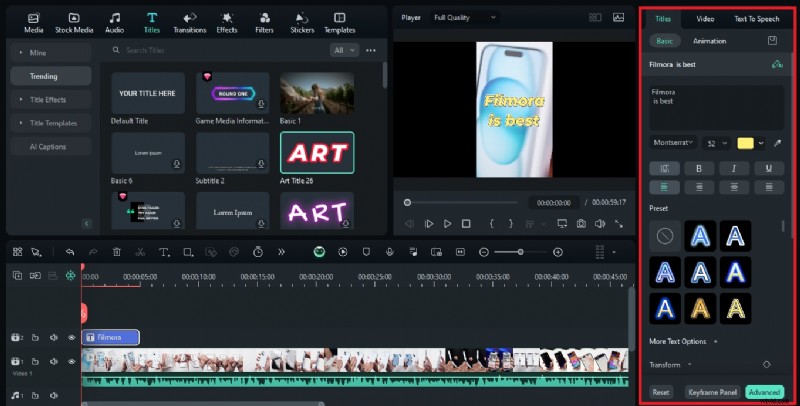Screen dimensions: 800x406
Task: Switch to the Text To Speech tab
Action: tap(757, 18)
